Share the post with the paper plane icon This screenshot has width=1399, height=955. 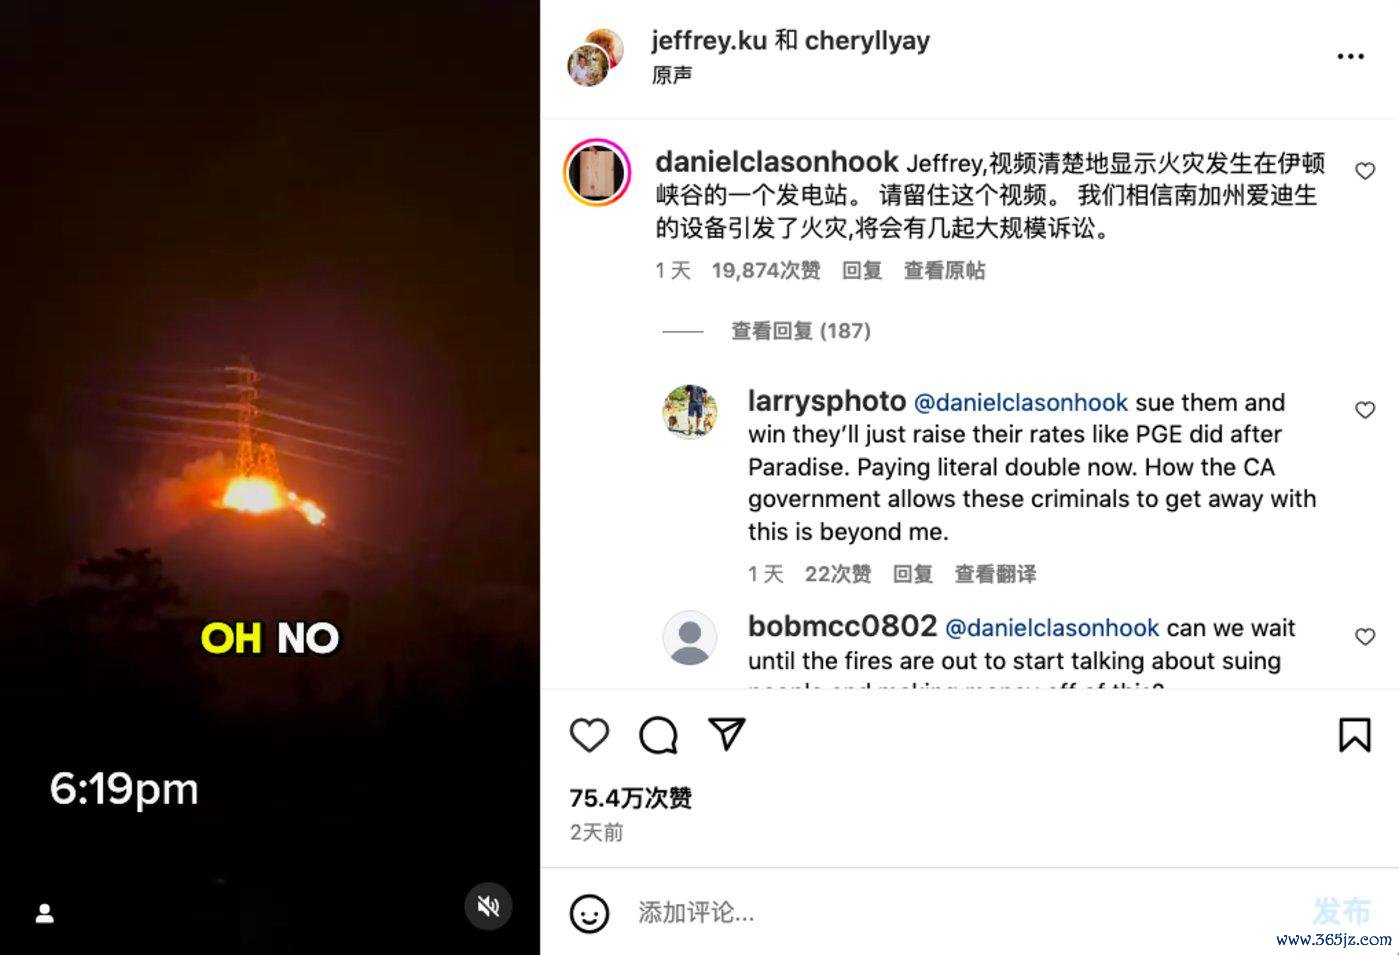727,734
